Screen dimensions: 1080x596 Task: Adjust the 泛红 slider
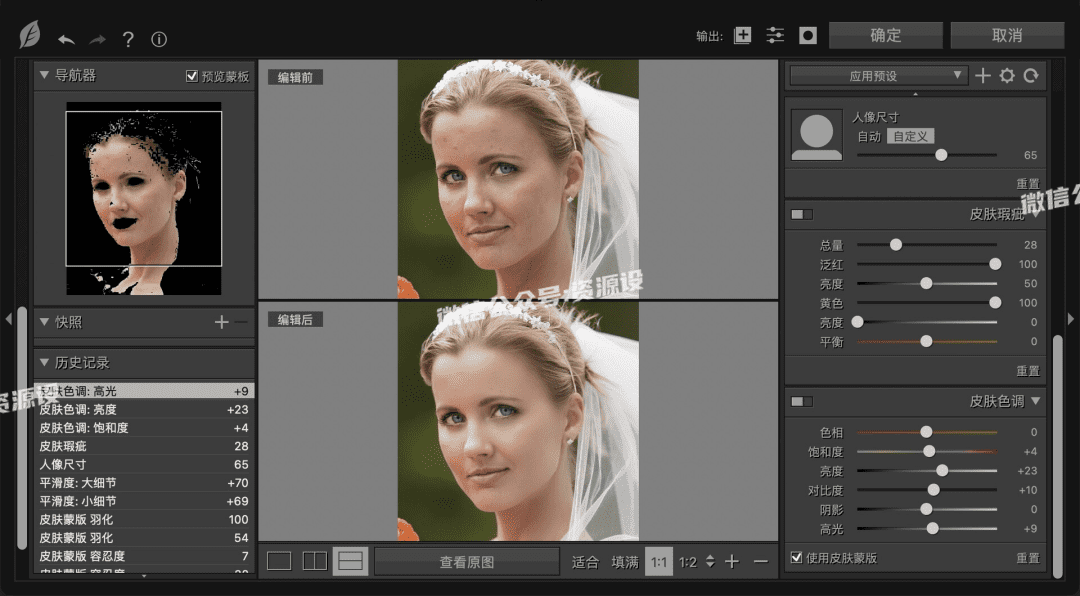pyautogui.click(x=926, y=264)
